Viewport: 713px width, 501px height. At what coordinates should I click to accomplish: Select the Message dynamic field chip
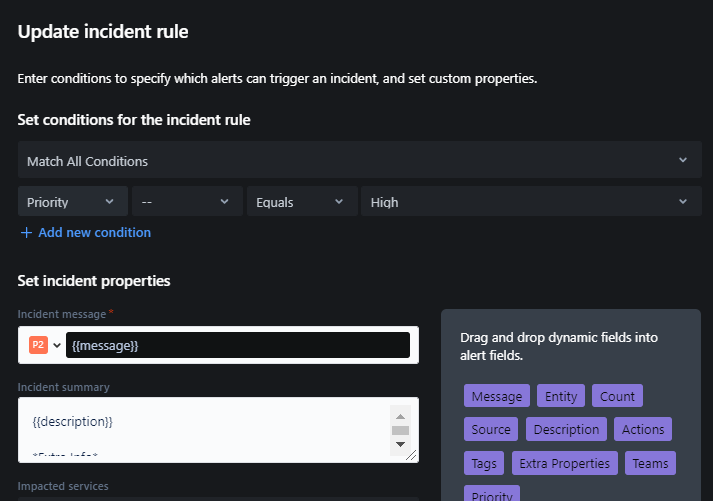(x=497, y=396)
